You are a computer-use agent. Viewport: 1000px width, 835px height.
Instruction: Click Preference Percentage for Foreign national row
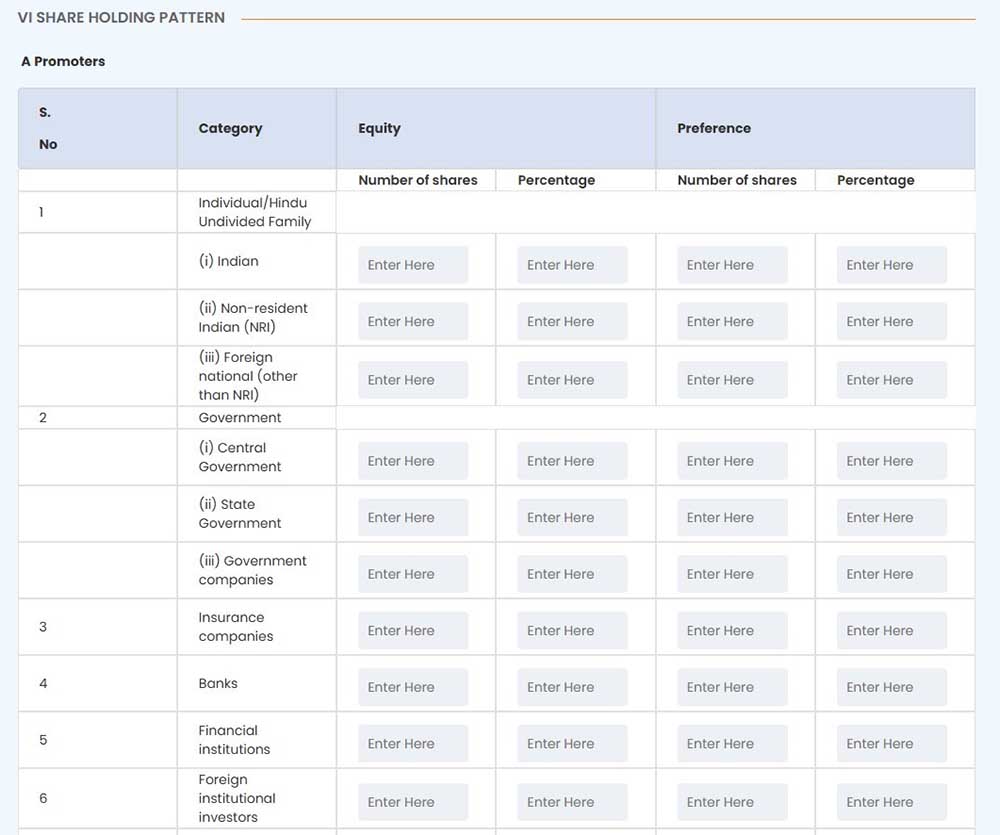click(x=891, y=380)
